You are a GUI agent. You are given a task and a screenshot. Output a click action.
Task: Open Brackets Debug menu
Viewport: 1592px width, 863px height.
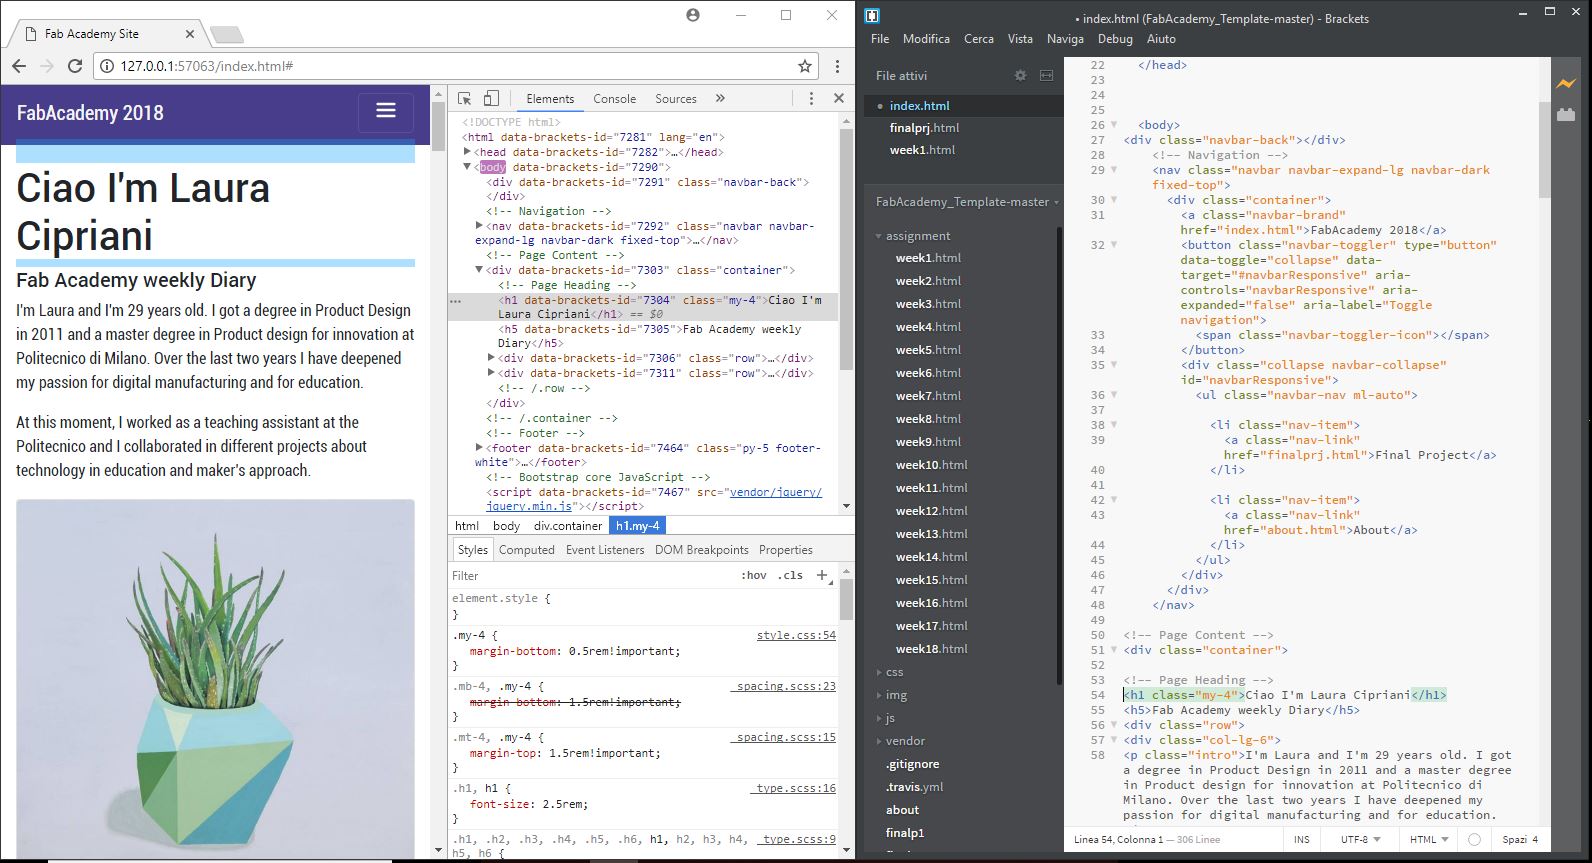(x=1115, y=39)
